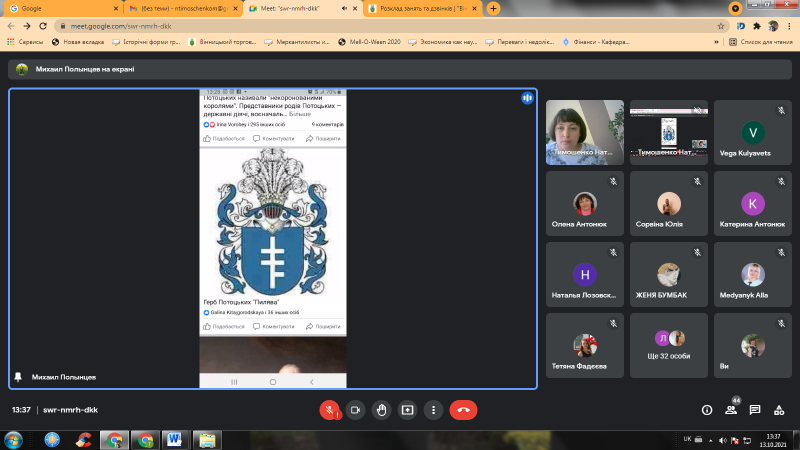Screen dimensions: 800x450
Task: Select Тетяна Фадеєва participant tile
Action: coord(585,345)
